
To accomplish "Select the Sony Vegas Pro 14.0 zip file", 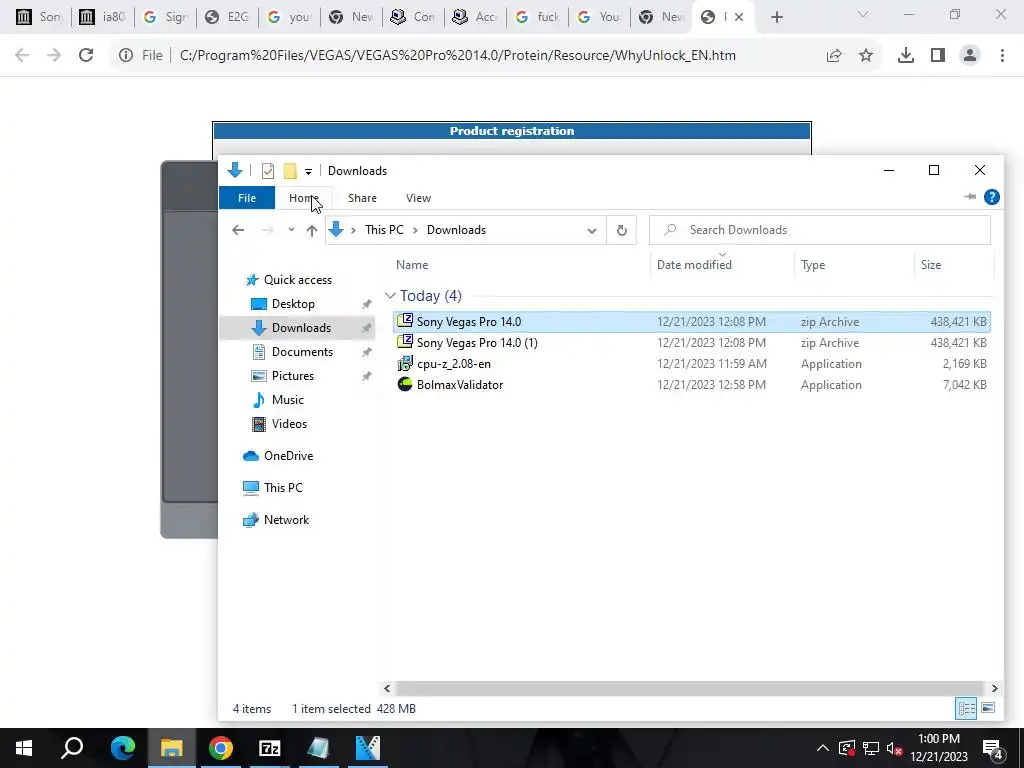I will (691, 321).
